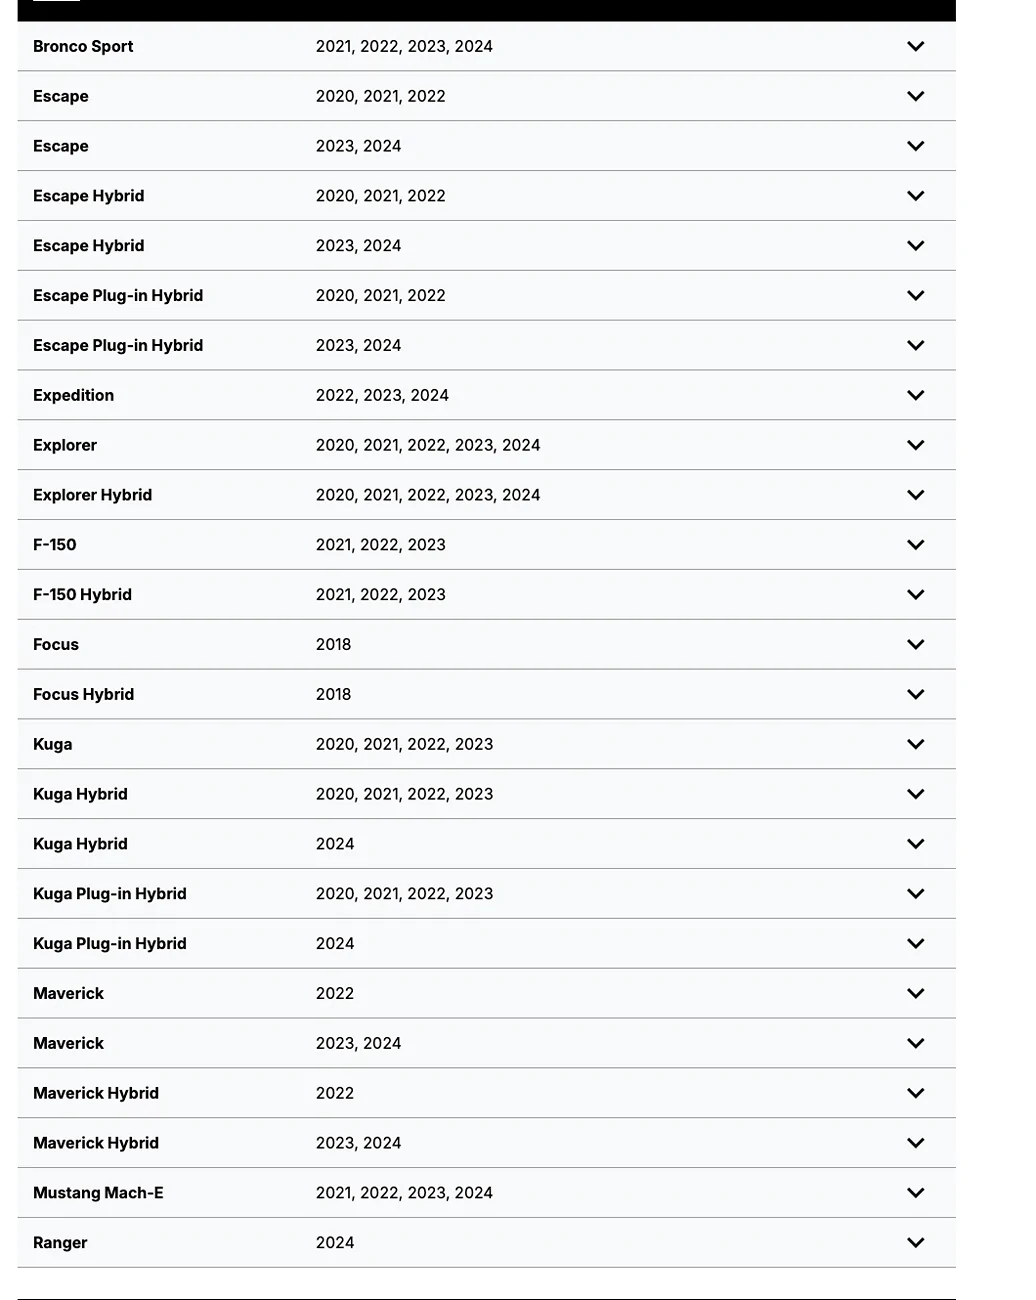Expand the Maverick Hybrid 2023, 2024 row
This screenshot has width=1036, height=1300.
[915, 1143]
